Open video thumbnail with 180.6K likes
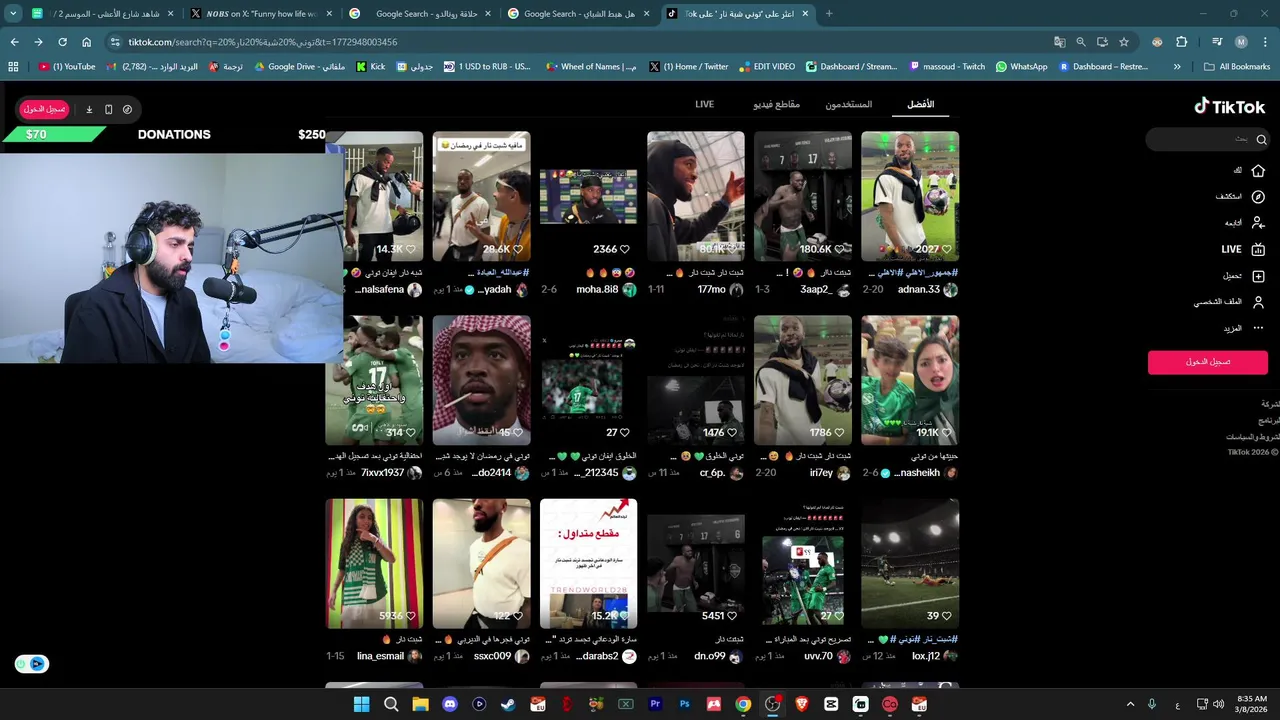 pyautogui.click(x=803, y=196)
